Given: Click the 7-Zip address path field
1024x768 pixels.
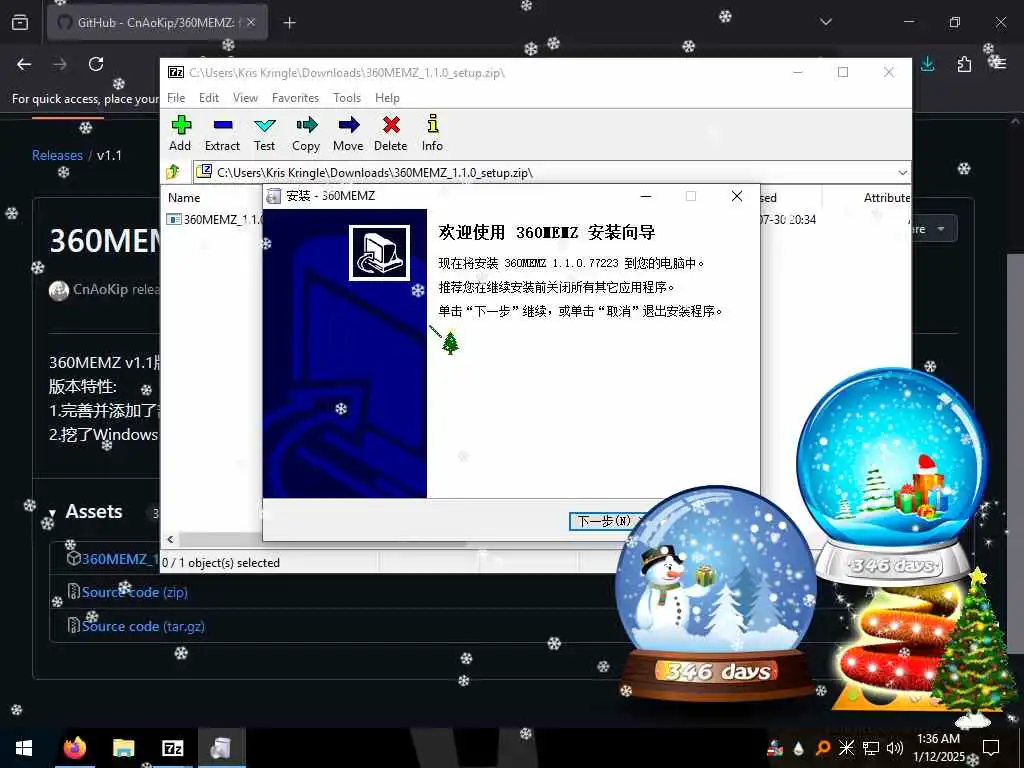Looking at the screenshot, I should (552, 172).
